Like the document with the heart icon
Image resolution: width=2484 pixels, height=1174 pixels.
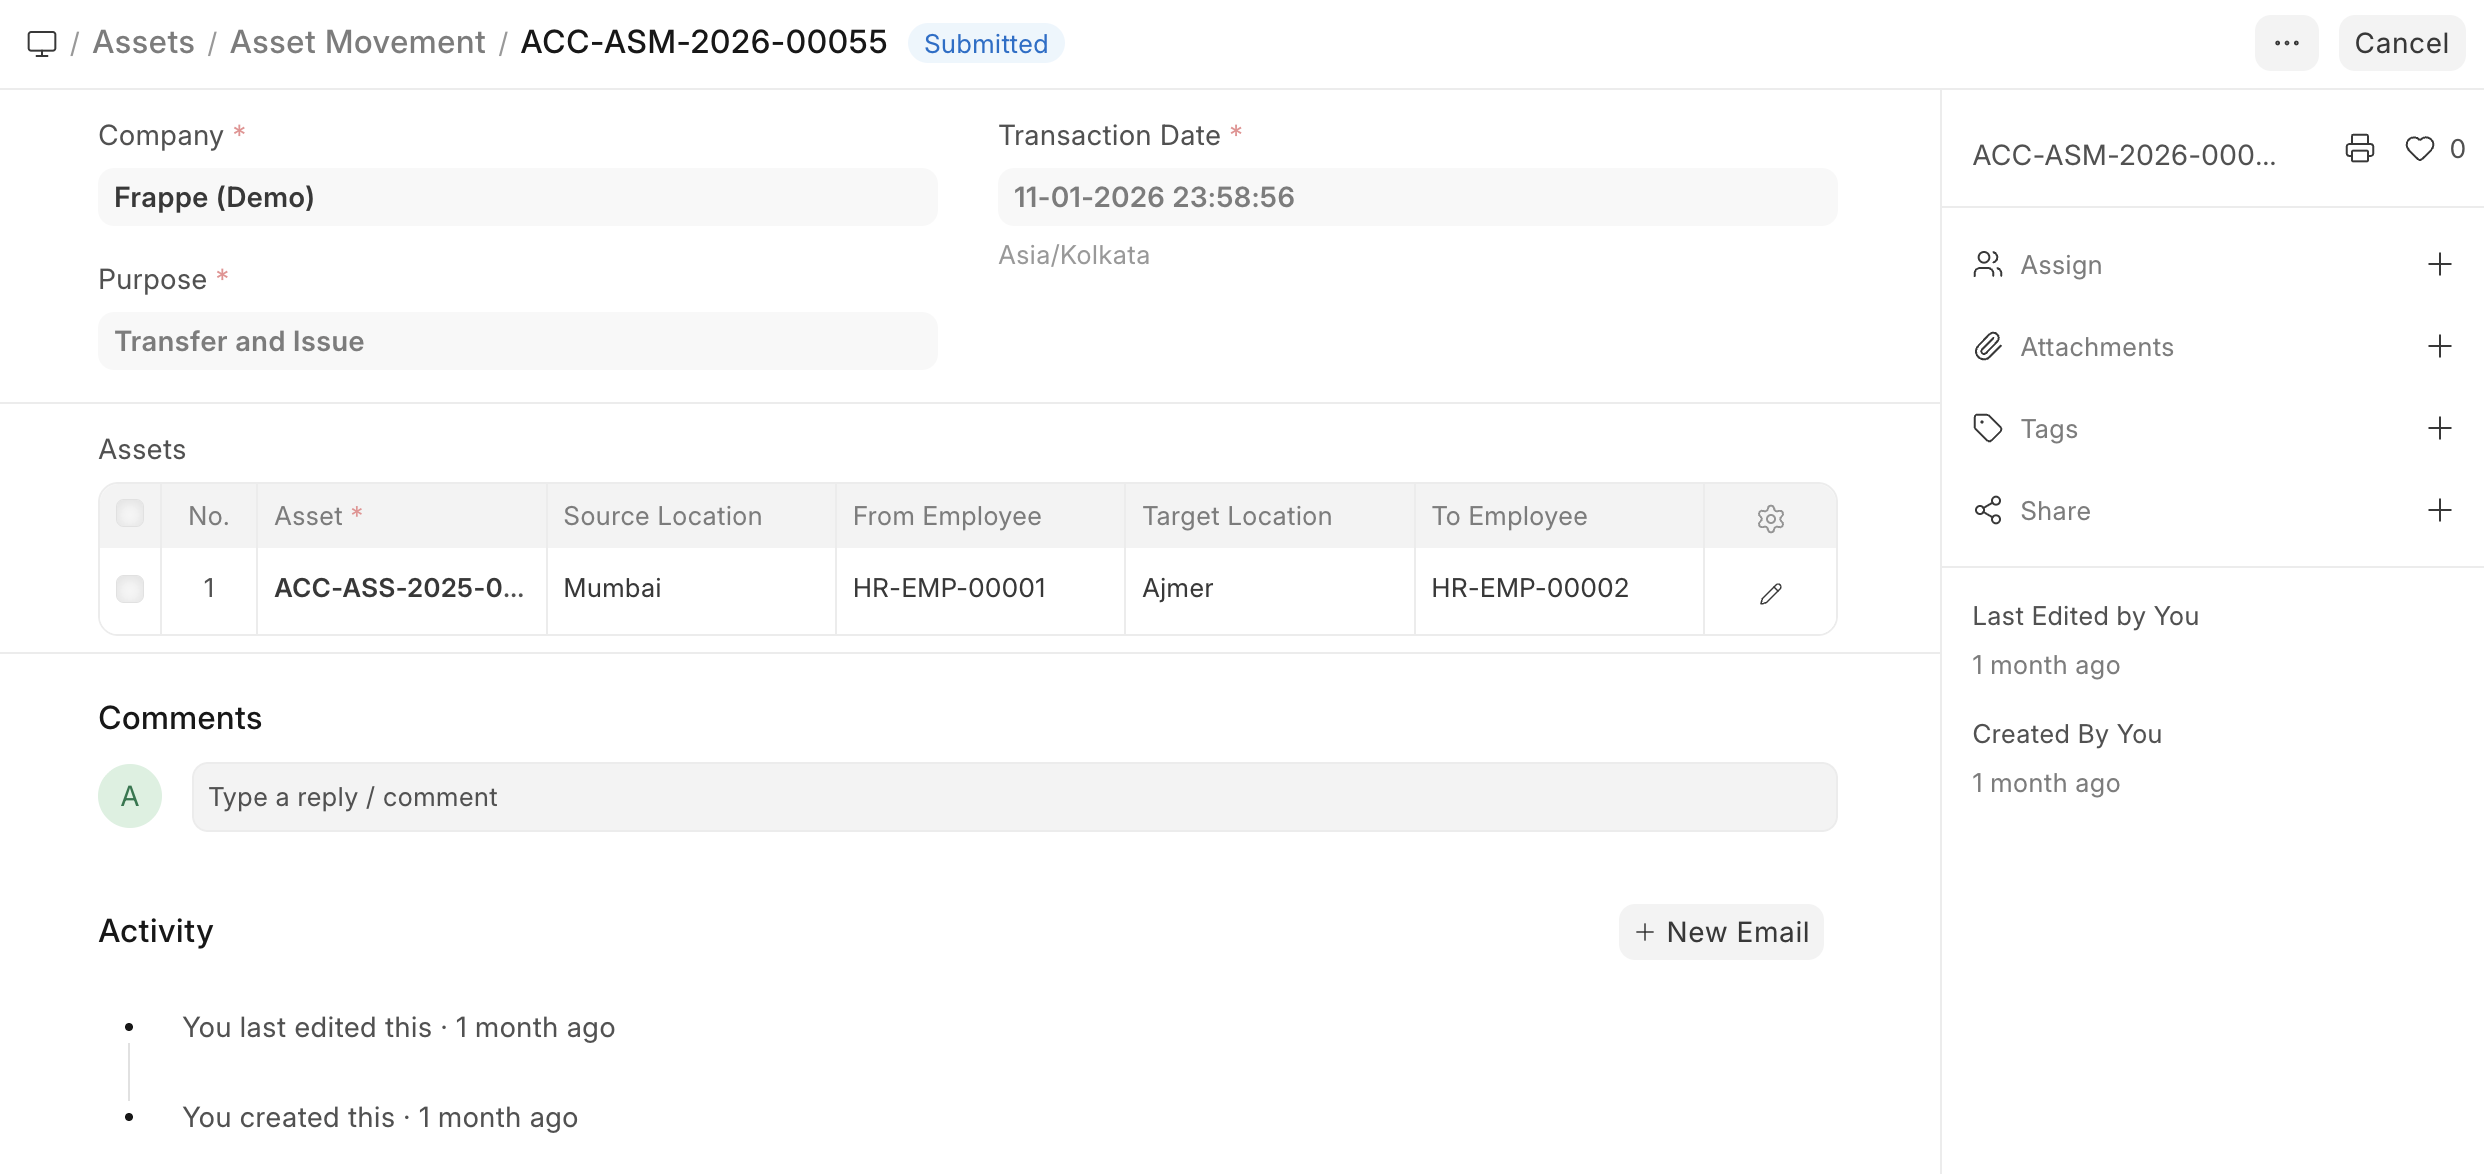tap(2419, 149)
